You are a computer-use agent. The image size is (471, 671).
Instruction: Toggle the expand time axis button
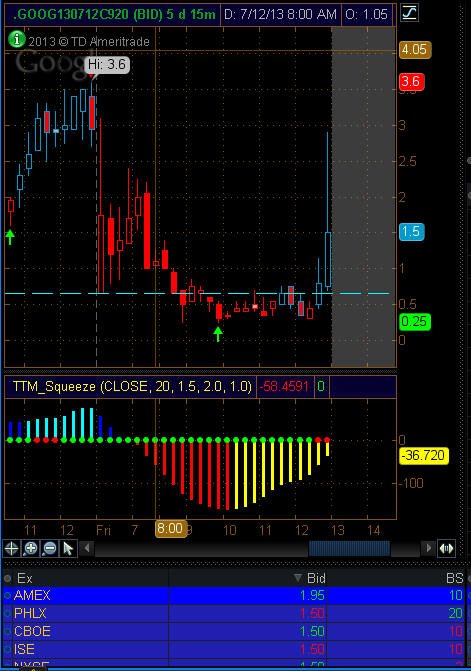[446, 548]
